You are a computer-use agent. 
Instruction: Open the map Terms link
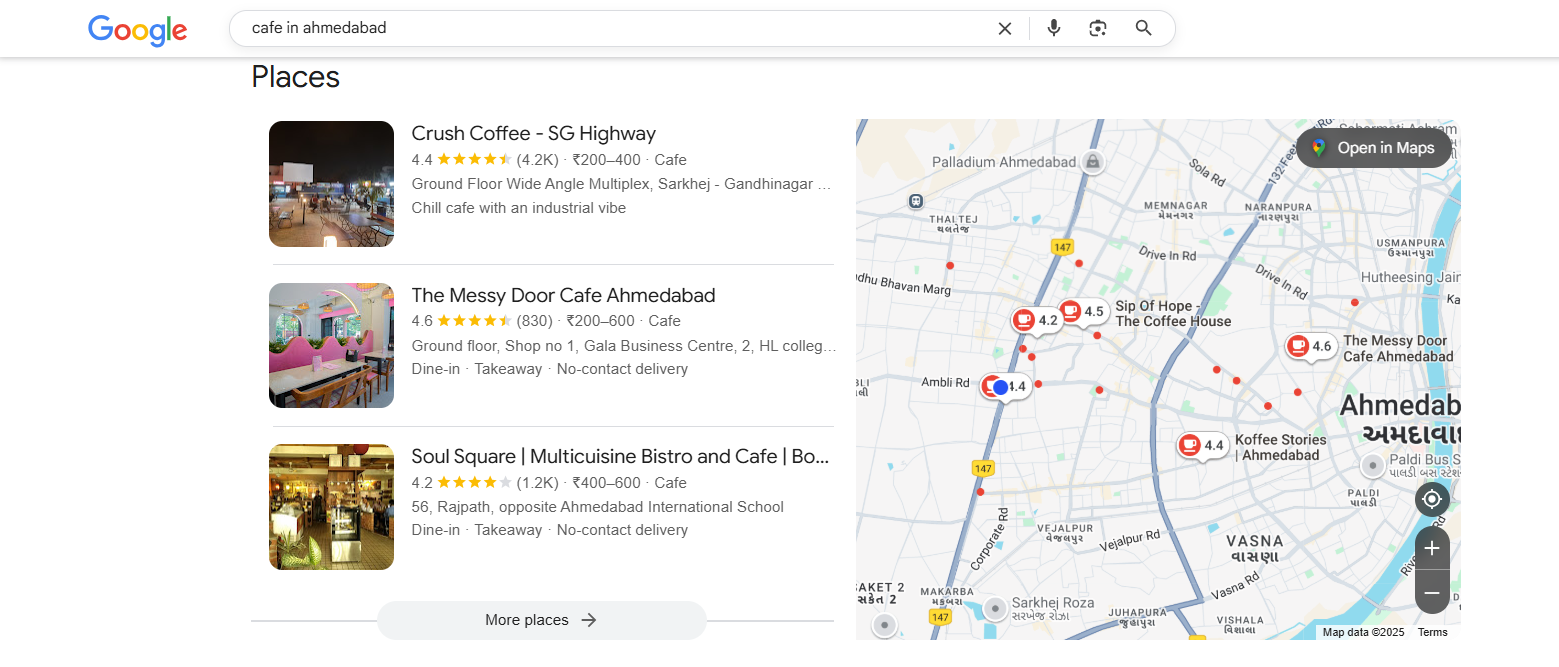tap(1432, 632)
